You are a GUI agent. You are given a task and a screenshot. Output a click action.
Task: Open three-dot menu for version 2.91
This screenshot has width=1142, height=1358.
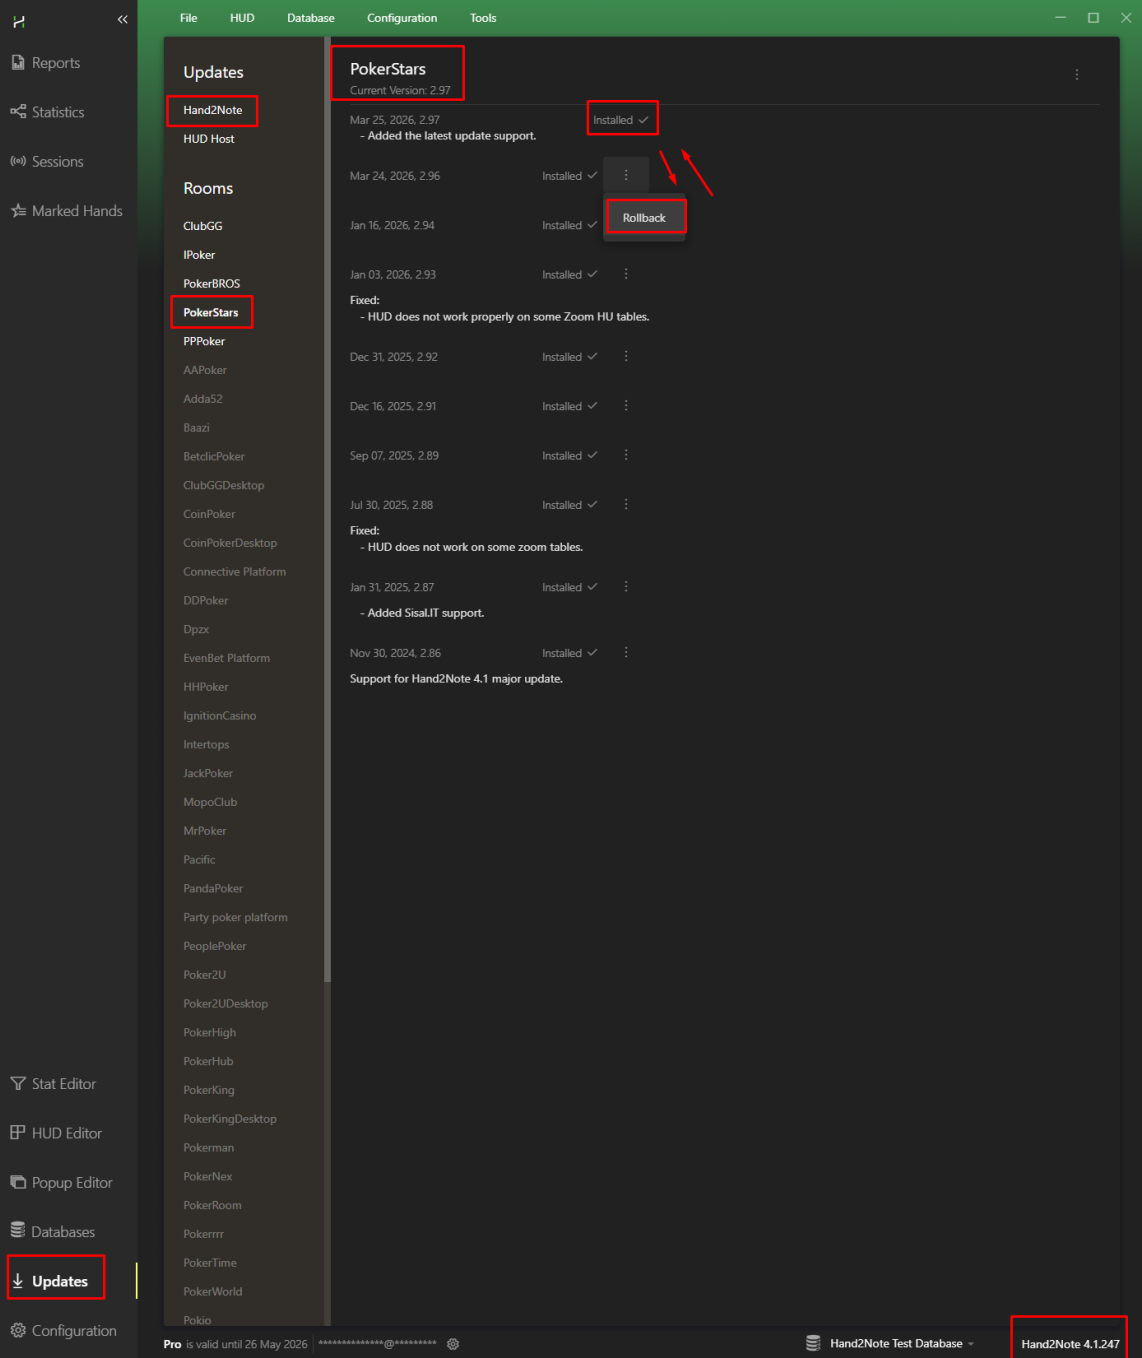626,406
